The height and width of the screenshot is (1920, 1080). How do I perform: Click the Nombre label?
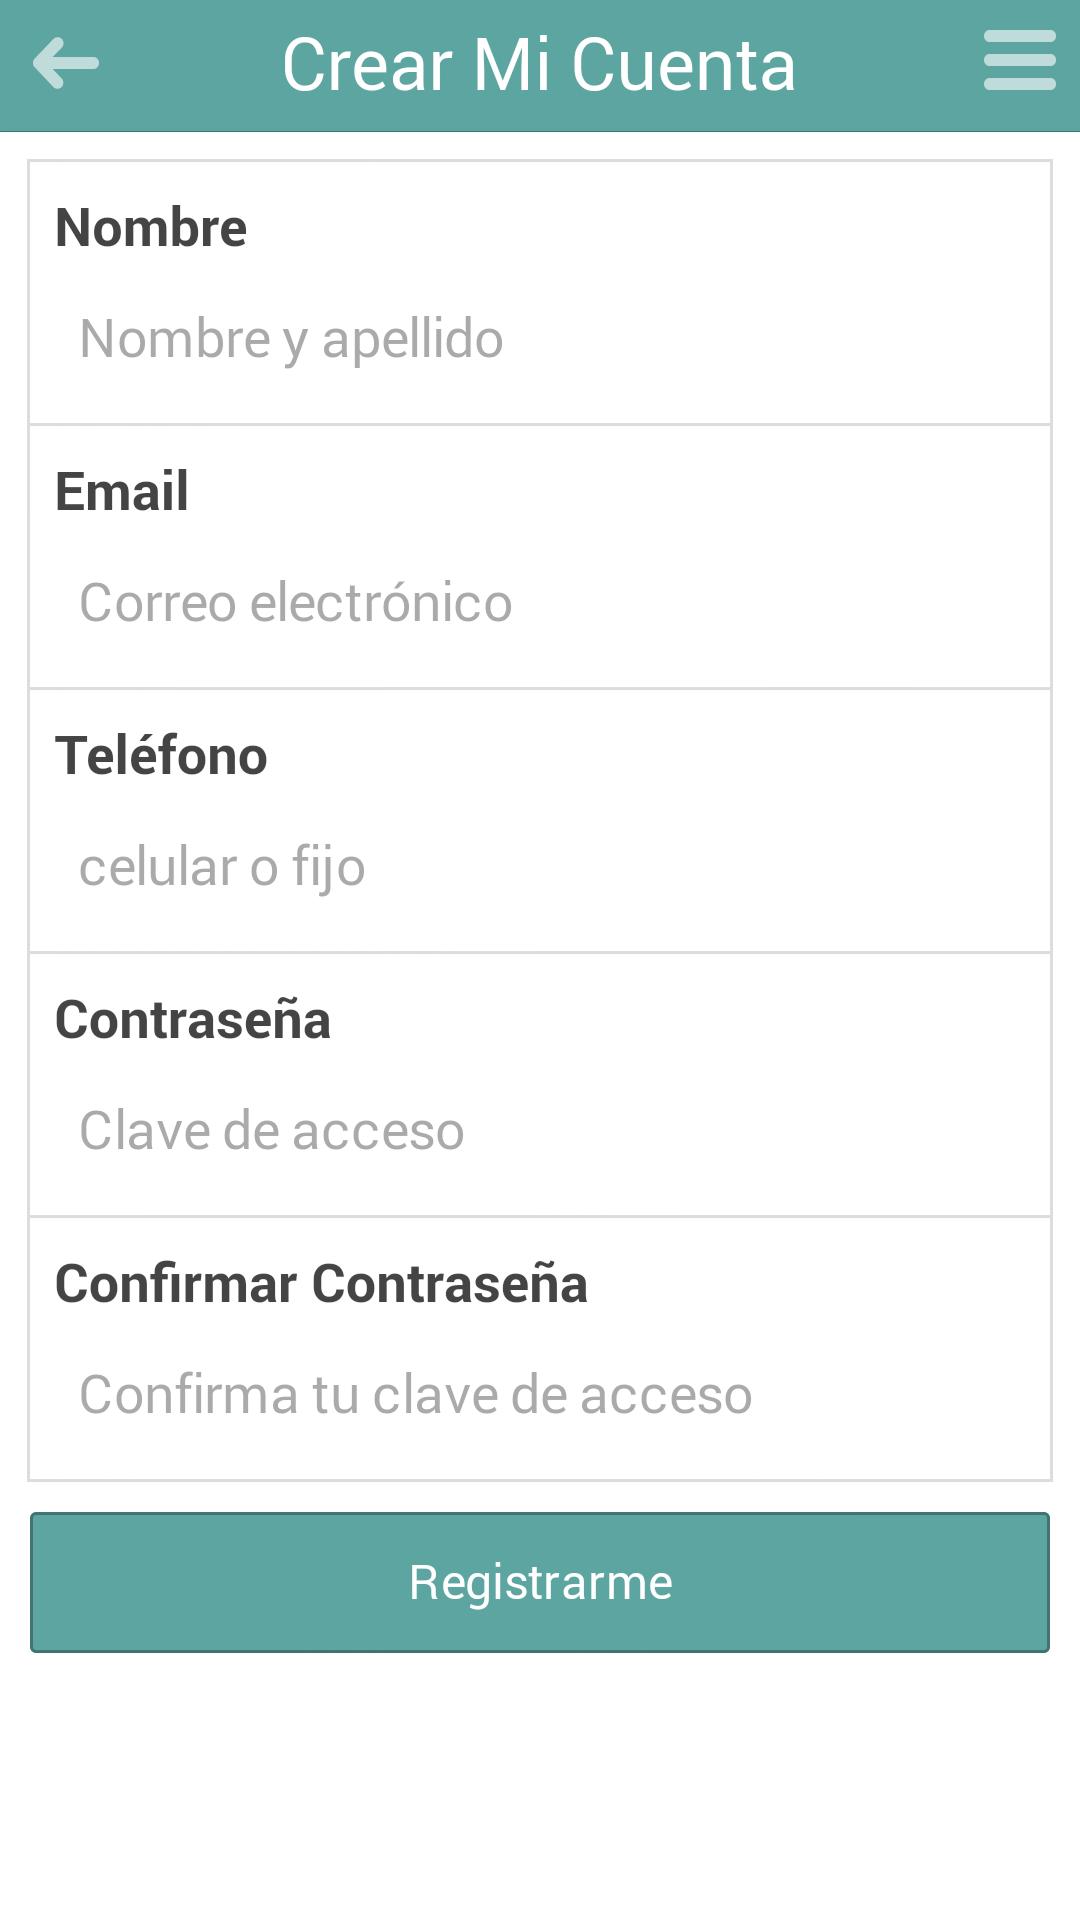(151, 228)
